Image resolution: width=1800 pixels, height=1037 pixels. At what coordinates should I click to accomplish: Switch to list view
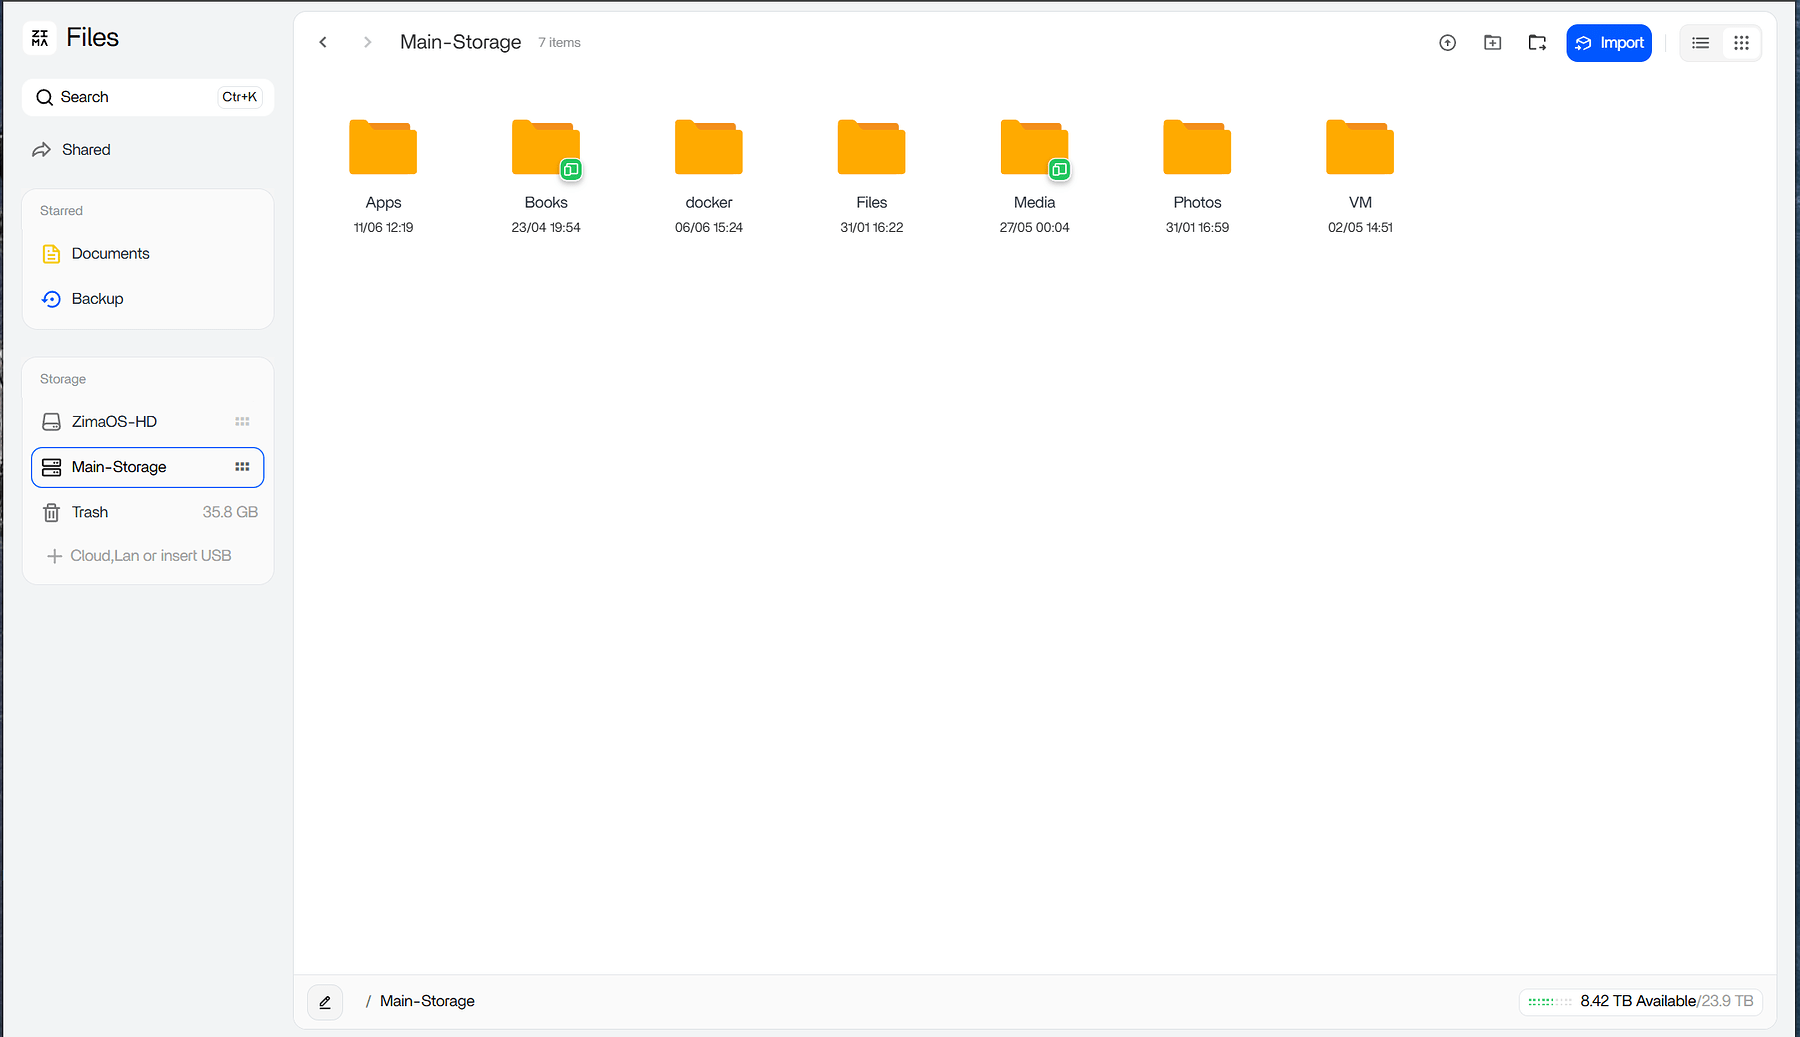(x=1700, y=43)
